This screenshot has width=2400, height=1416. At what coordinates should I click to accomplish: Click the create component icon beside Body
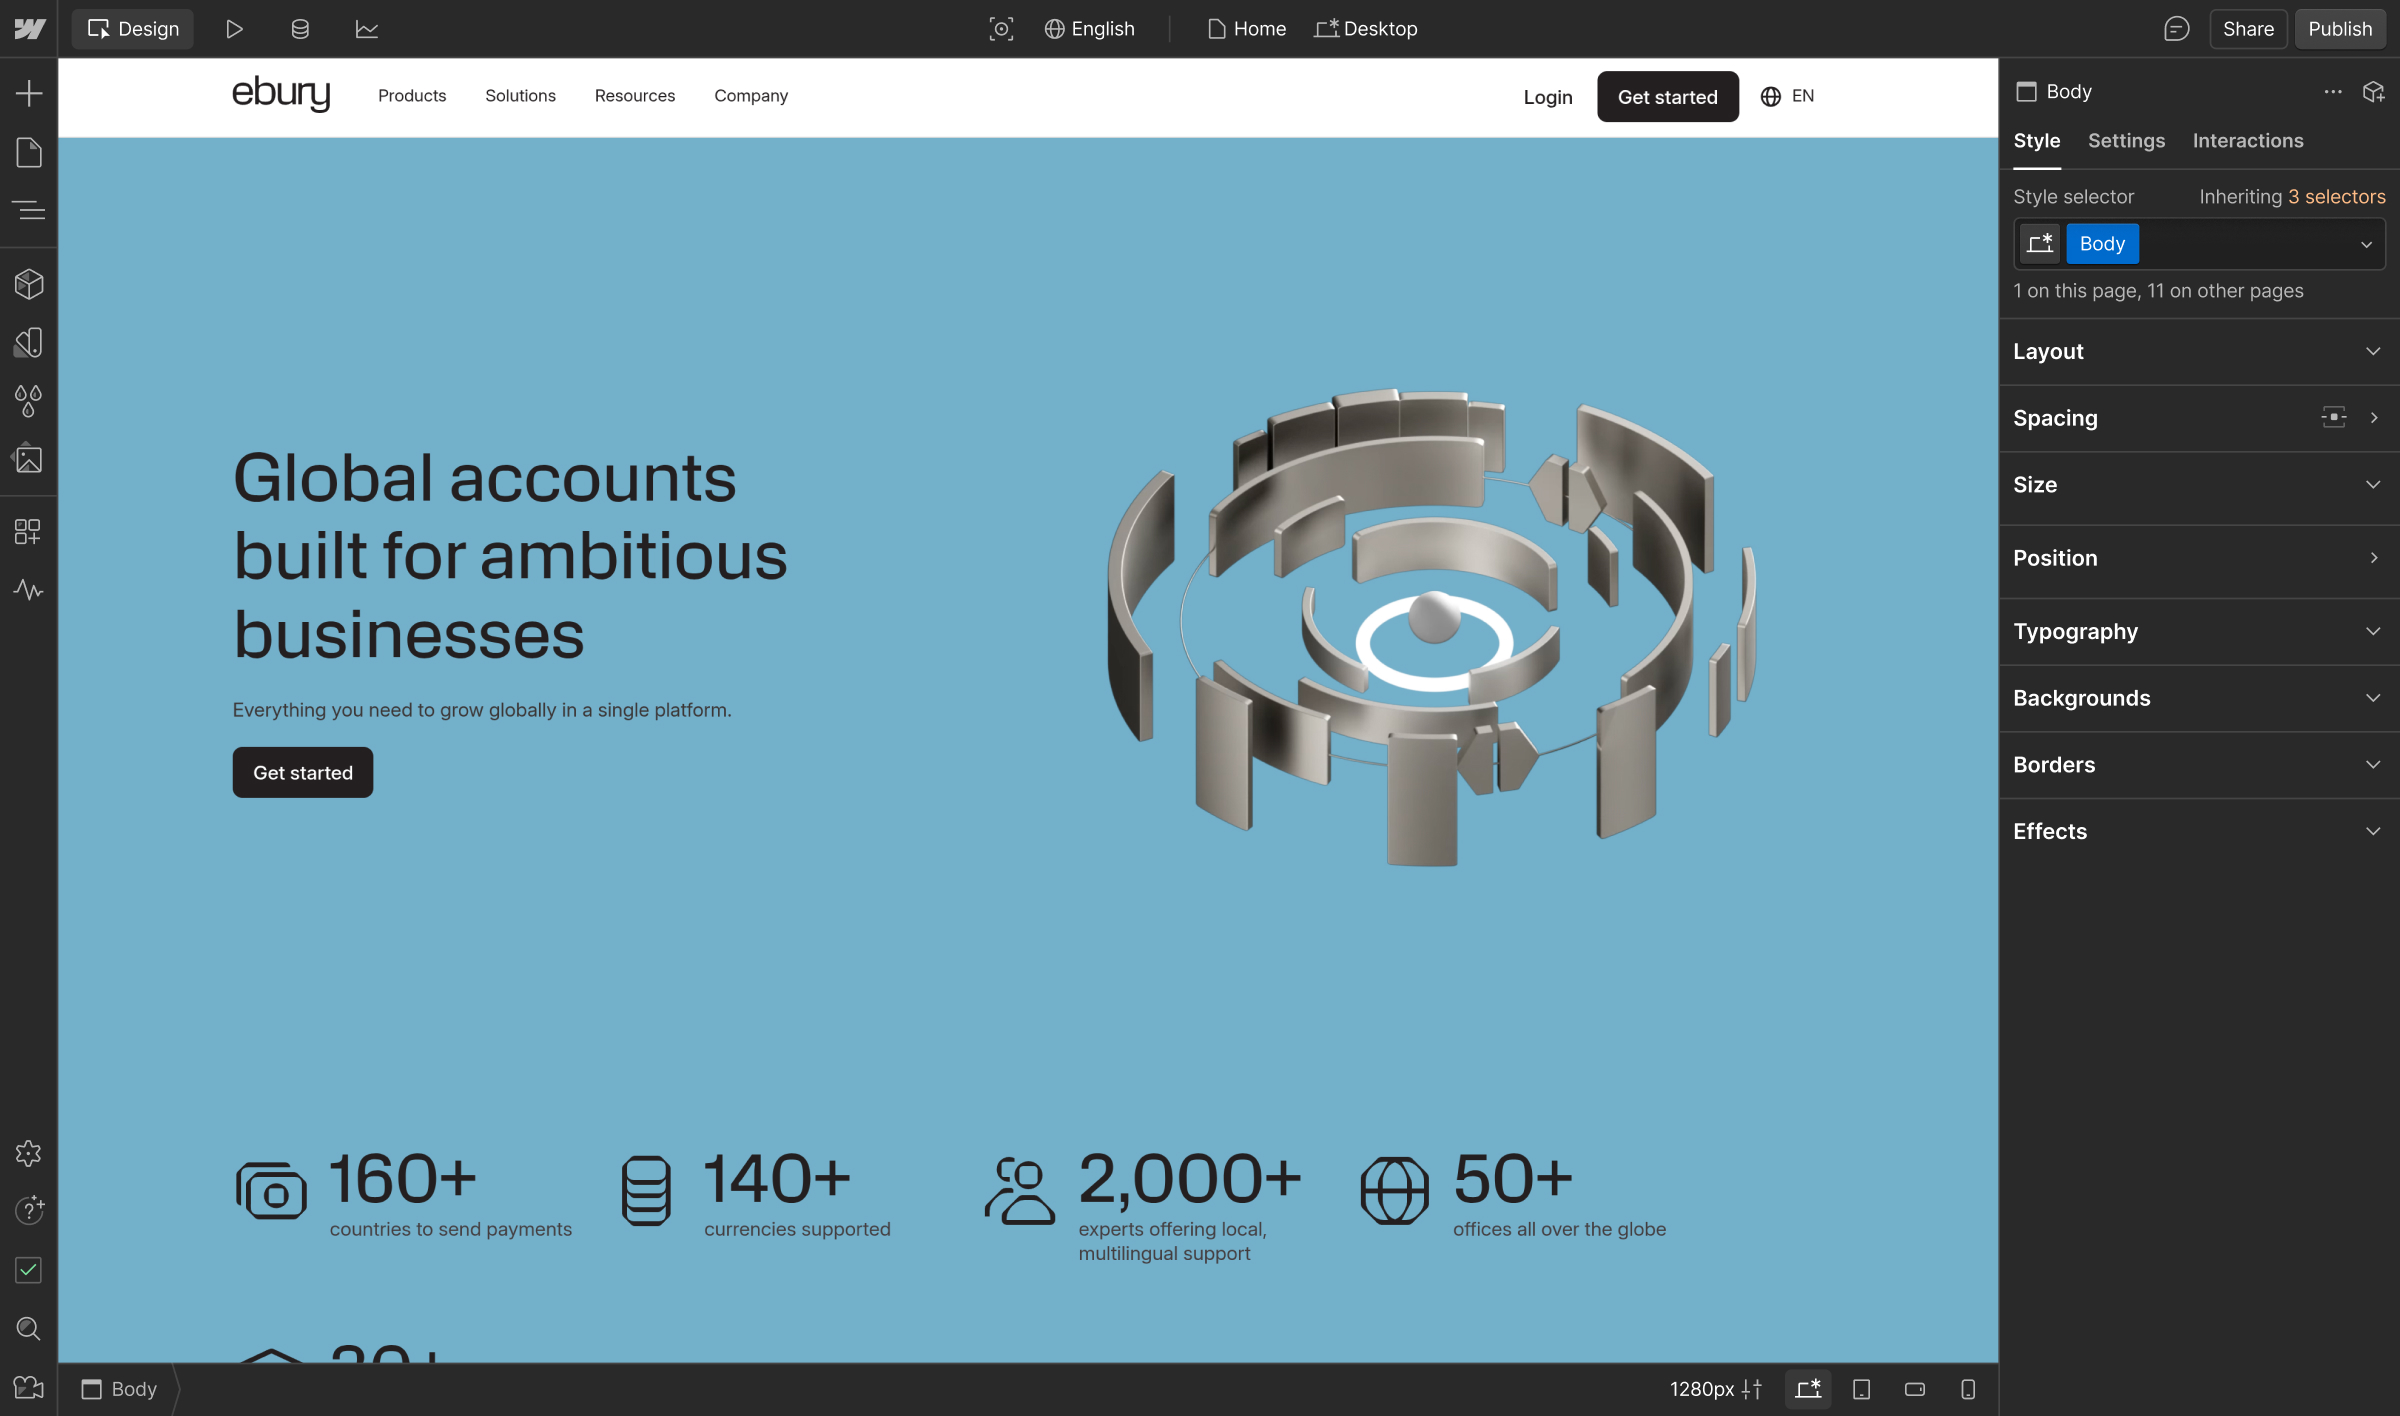pyautogui.click(x=2374, y=92)
